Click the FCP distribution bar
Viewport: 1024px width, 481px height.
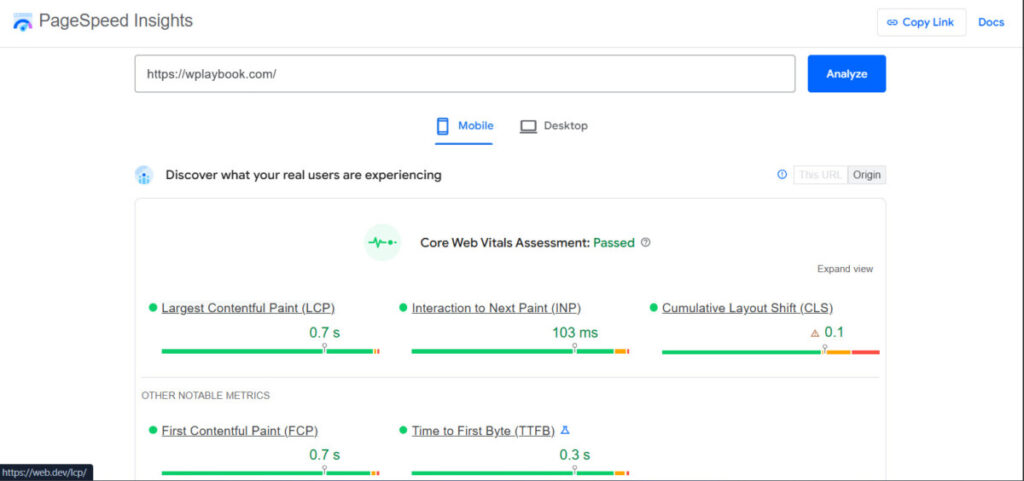point(270,473)
